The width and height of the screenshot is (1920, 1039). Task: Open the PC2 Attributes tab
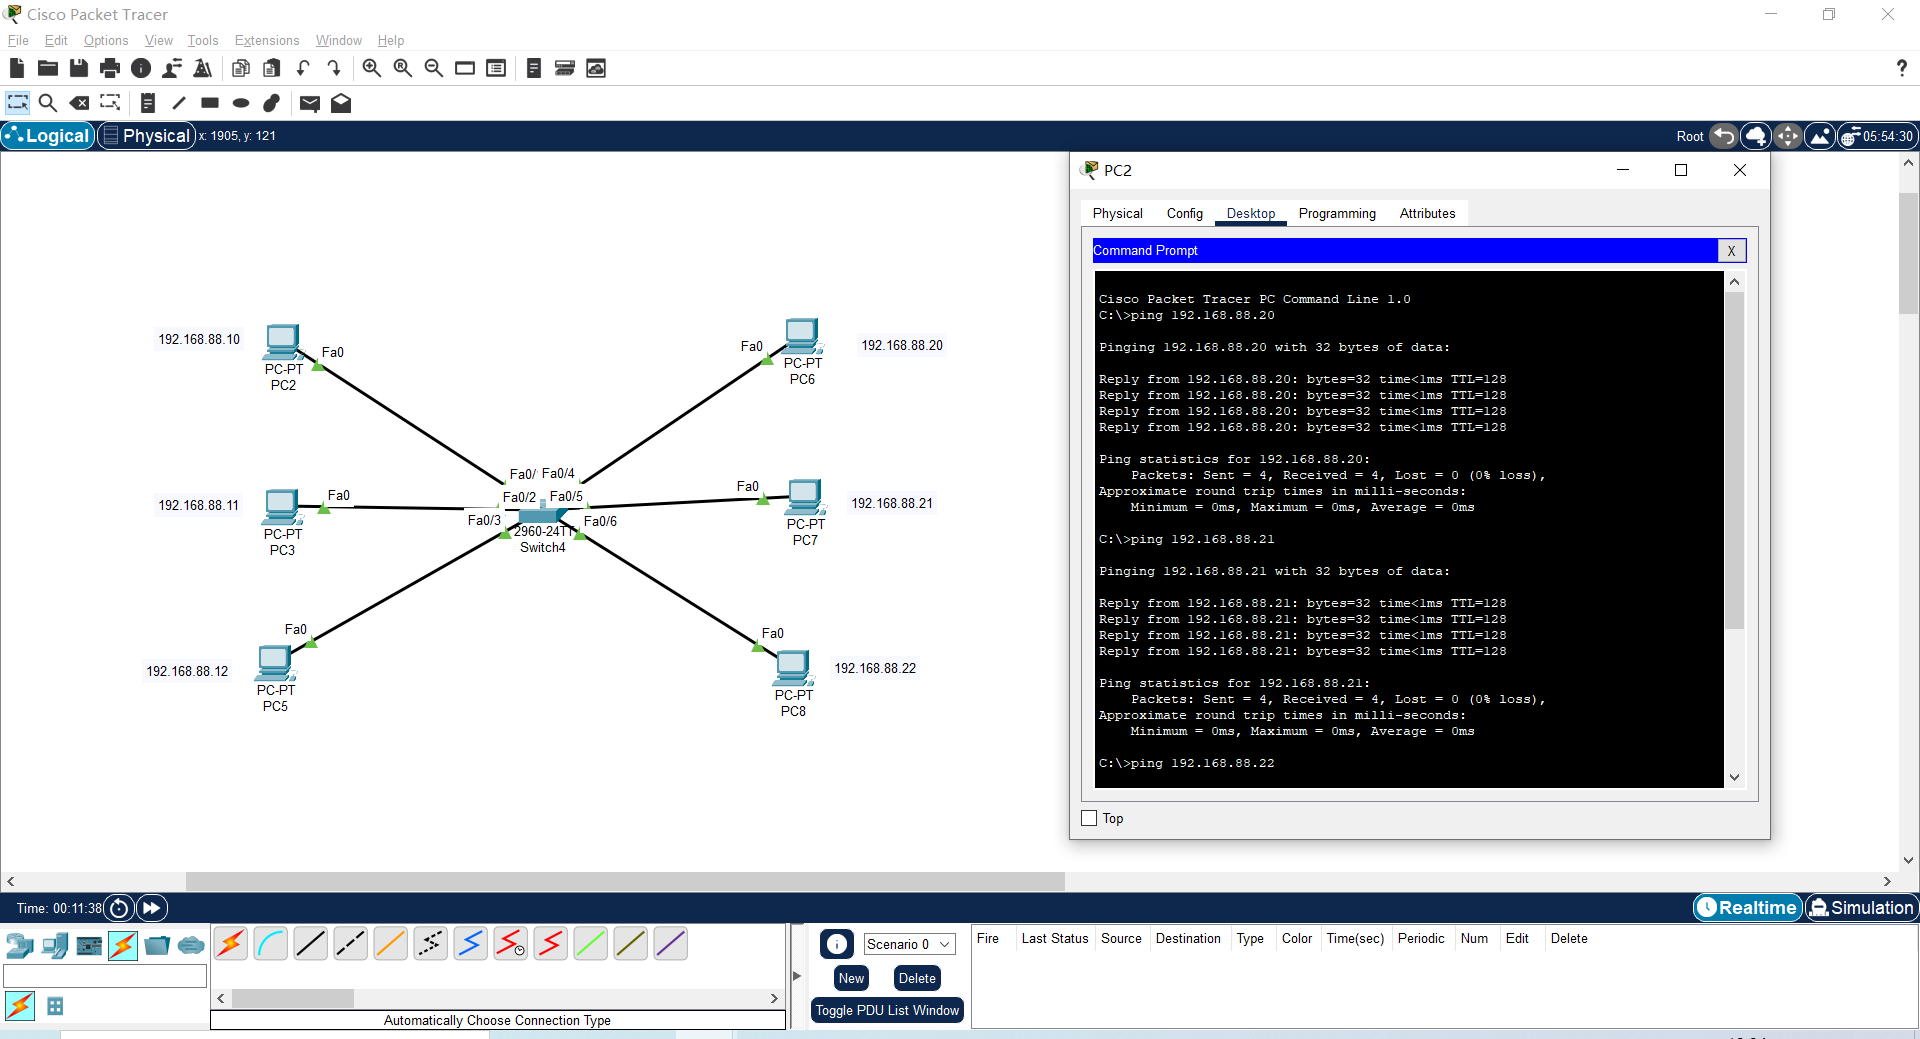pyautogui.click(x=1427, y=213)
